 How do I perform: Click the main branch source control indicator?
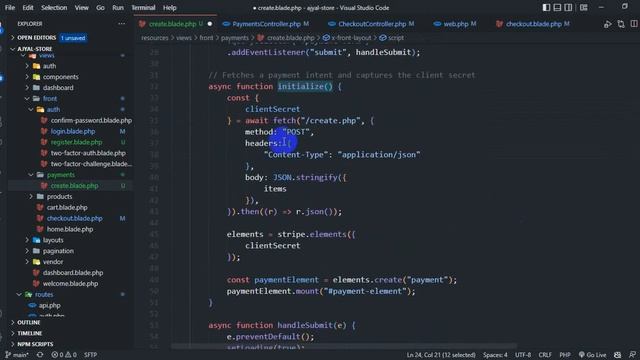coord(16,355)
